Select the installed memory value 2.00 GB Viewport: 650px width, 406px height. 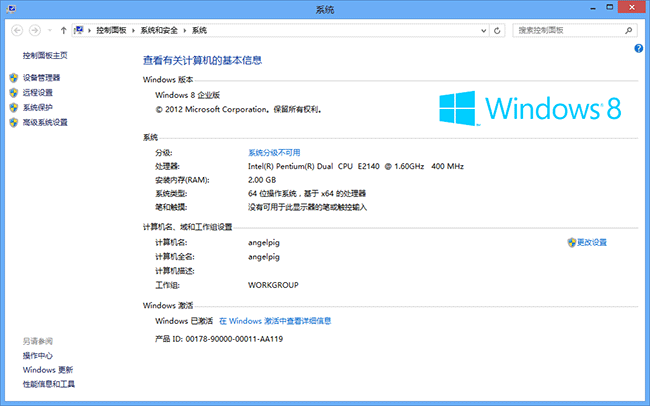pyautogui.click(x=262, y=180)
